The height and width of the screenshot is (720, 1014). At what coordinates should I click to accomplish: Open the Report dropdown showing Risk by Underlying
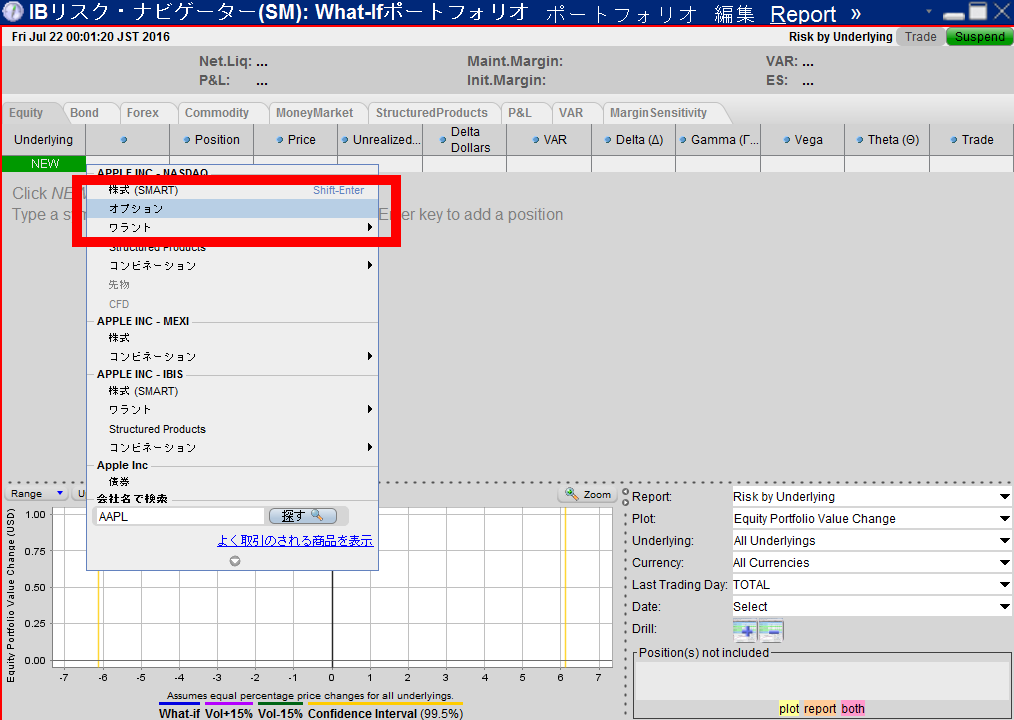[870, 497]
